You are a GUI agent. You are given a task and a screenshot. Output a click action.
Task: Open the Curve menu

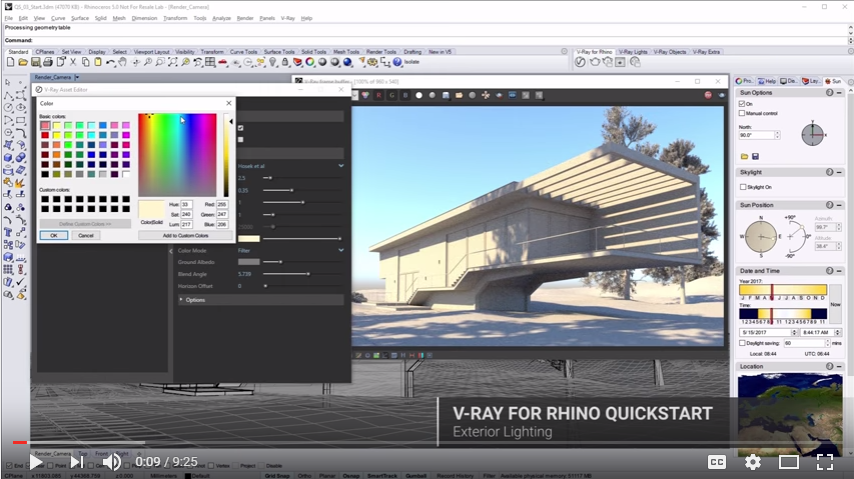[x=58, y=18]
